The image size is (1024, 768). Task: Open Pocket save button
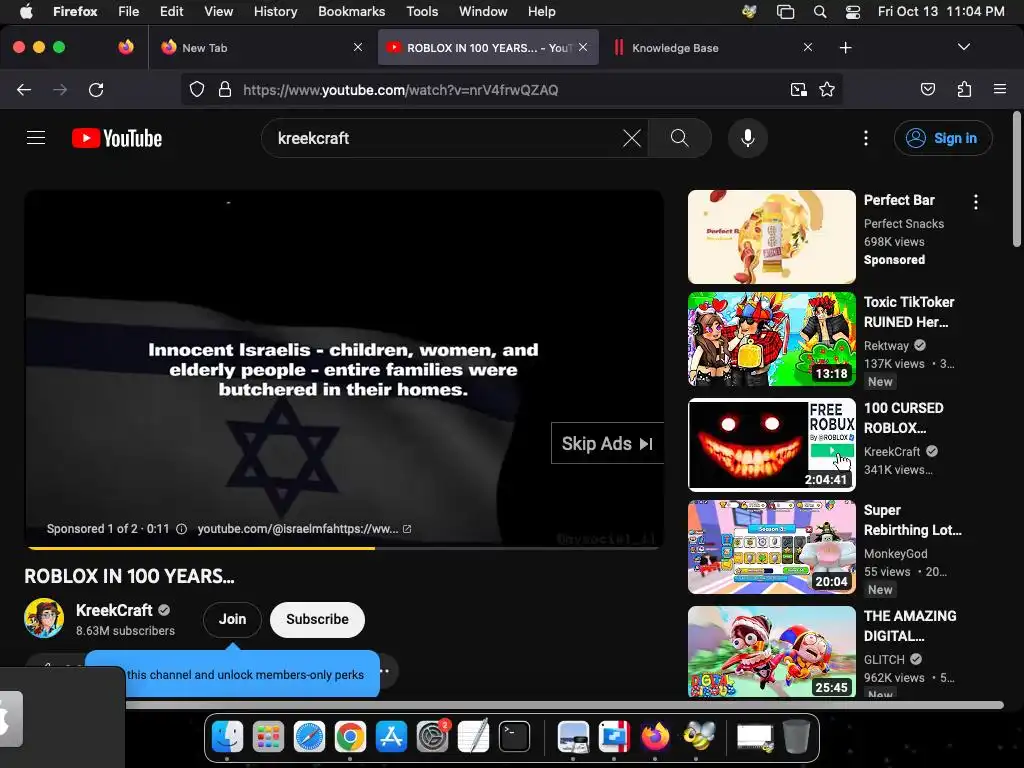pyautogui.click(x=927, y=89)
